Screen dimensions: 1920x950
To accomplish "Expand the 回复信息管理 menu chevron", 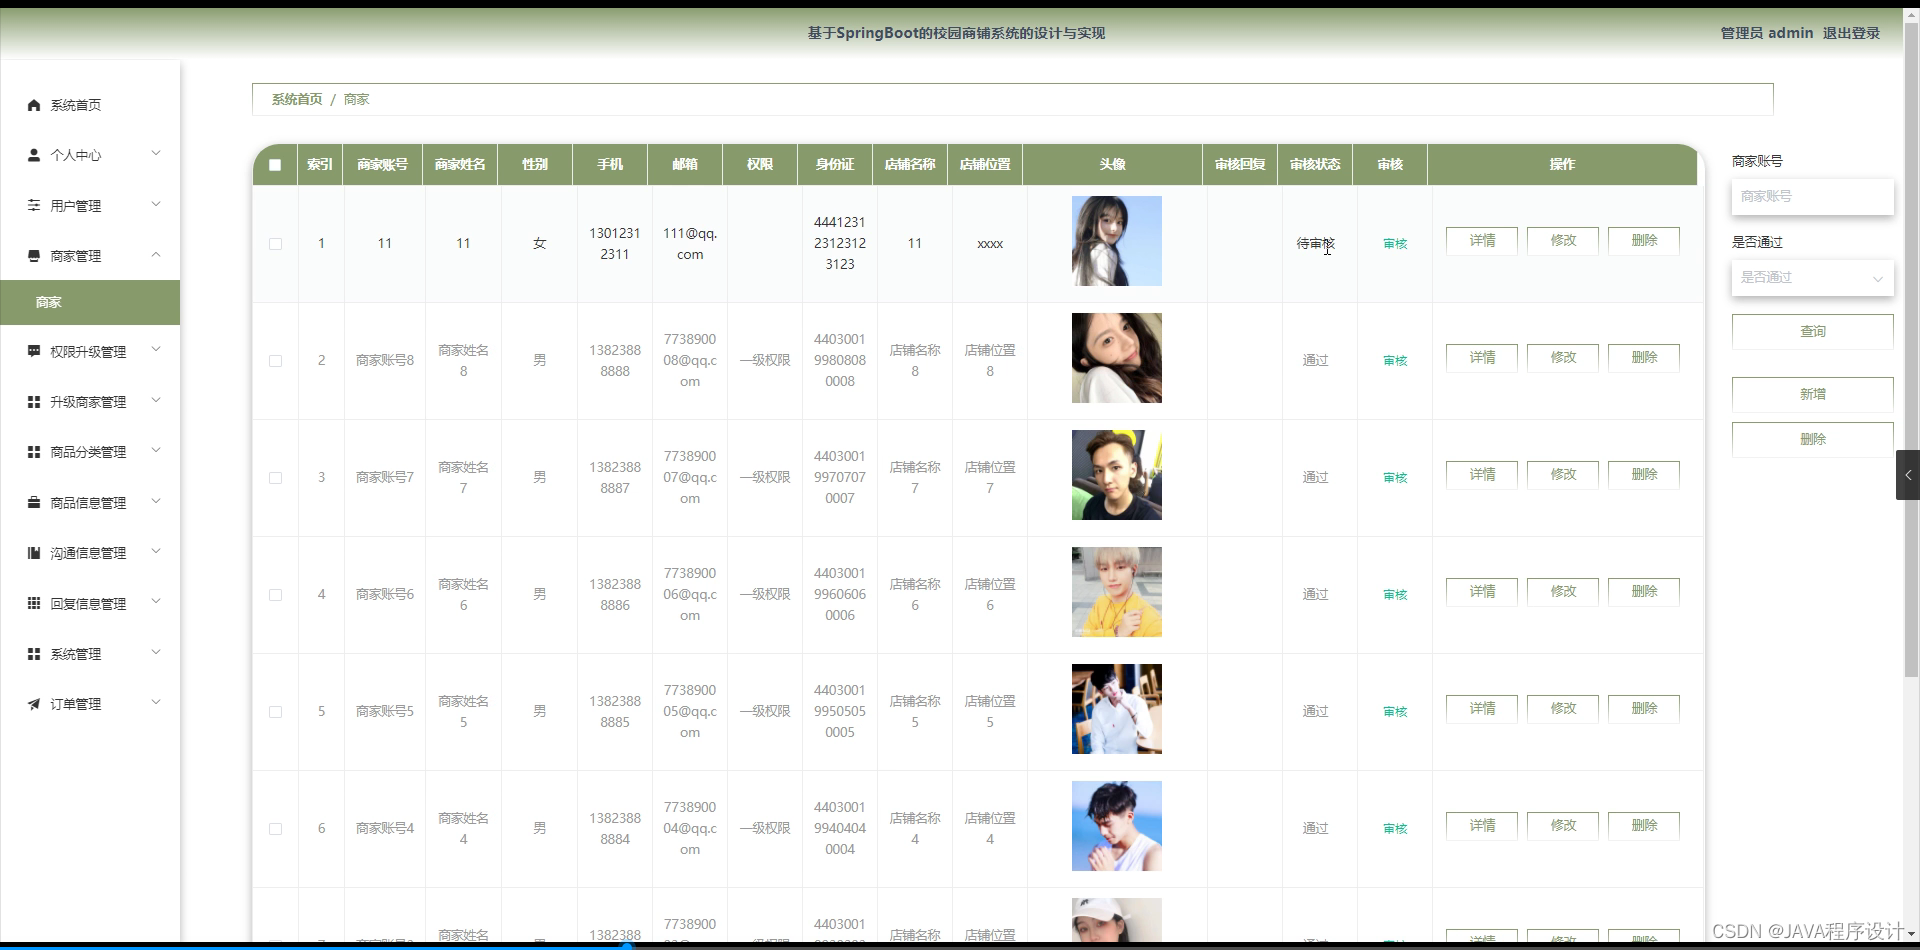I will click(x=156, y=601).
